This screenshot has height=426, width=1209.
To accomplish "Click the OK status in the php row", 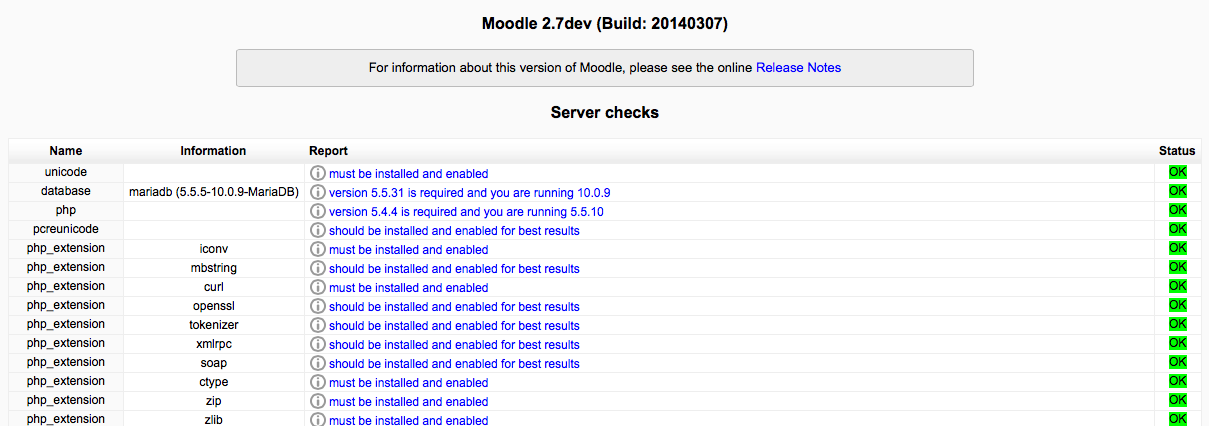I will [1177, 211].
